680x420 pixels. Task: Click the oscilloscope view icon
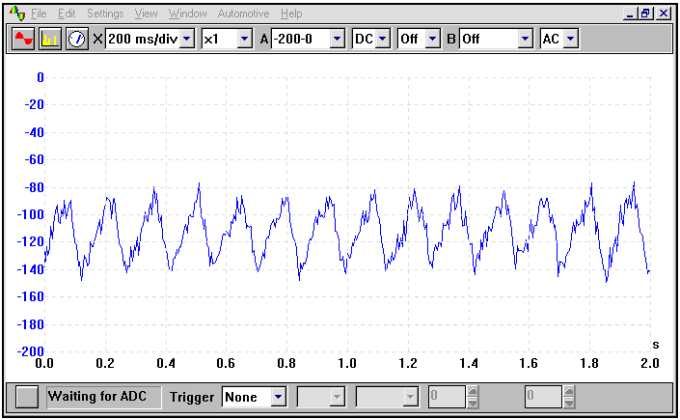(x=23, y=39)
